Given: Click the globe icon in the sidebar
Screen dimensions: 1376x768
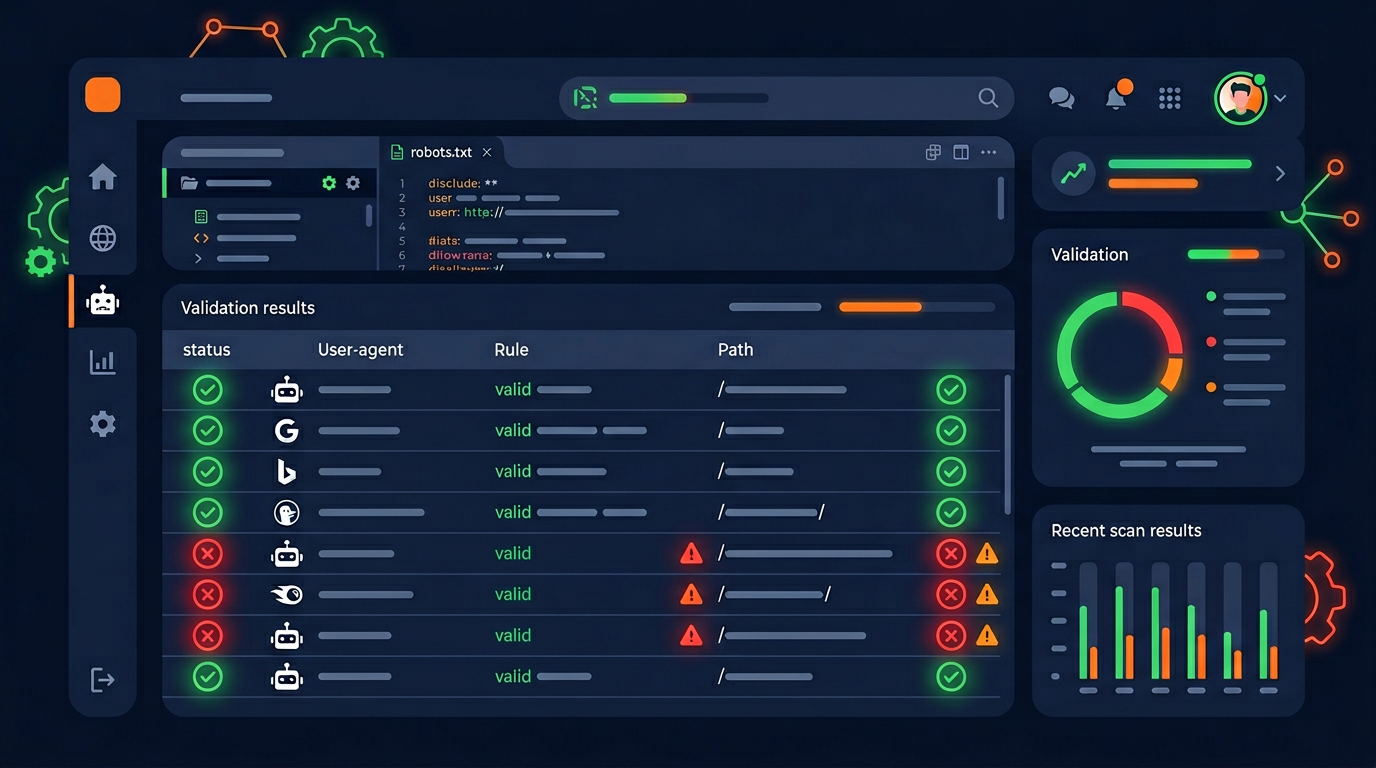Looking at the screenshot, I should [x=103, y=239].
